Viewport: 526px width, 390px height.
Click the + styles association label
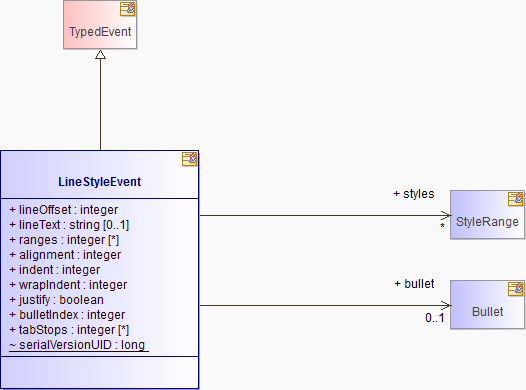point(414,194)
